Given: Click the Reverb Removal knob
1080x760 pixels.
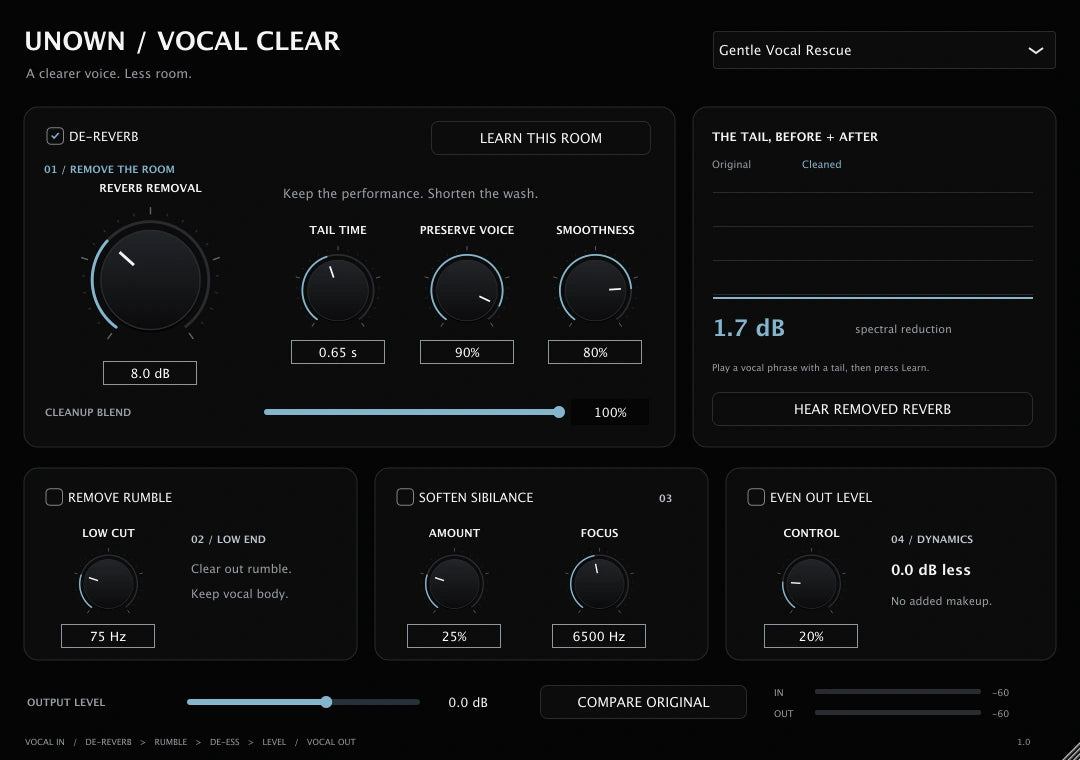Looking at the screenshot, I should tap(150, 279).
